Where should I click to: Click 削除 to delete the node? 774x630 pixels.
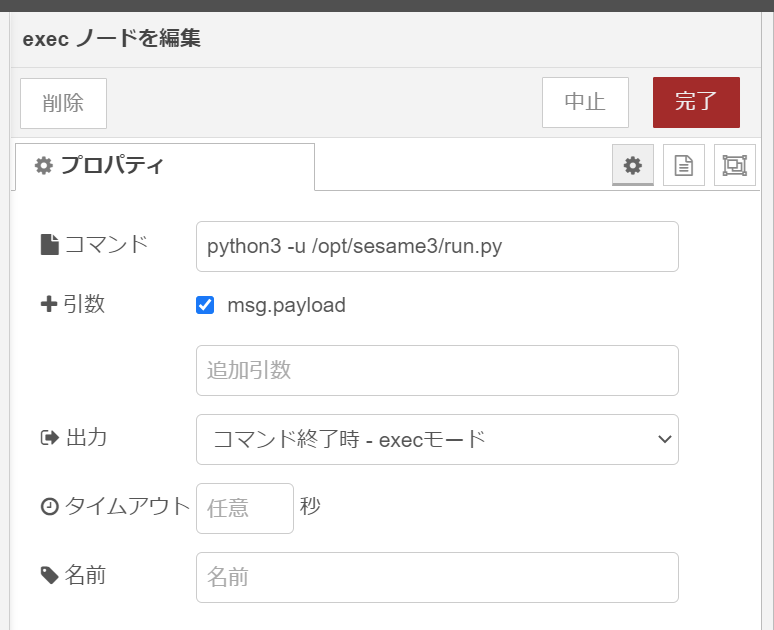click(x=63, y=103)
